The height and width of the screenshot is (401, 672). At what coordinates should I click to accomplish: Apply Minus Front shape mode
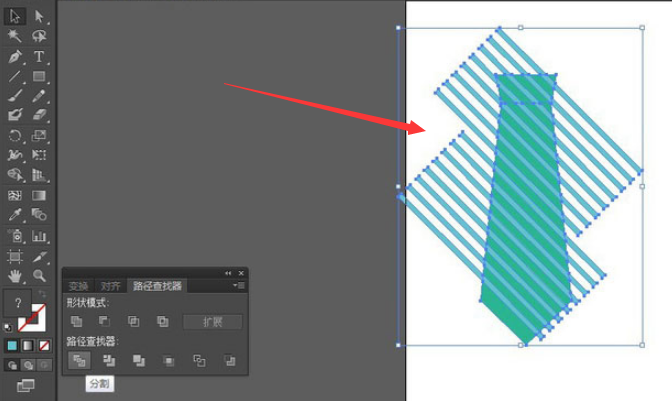coord(104,321)
